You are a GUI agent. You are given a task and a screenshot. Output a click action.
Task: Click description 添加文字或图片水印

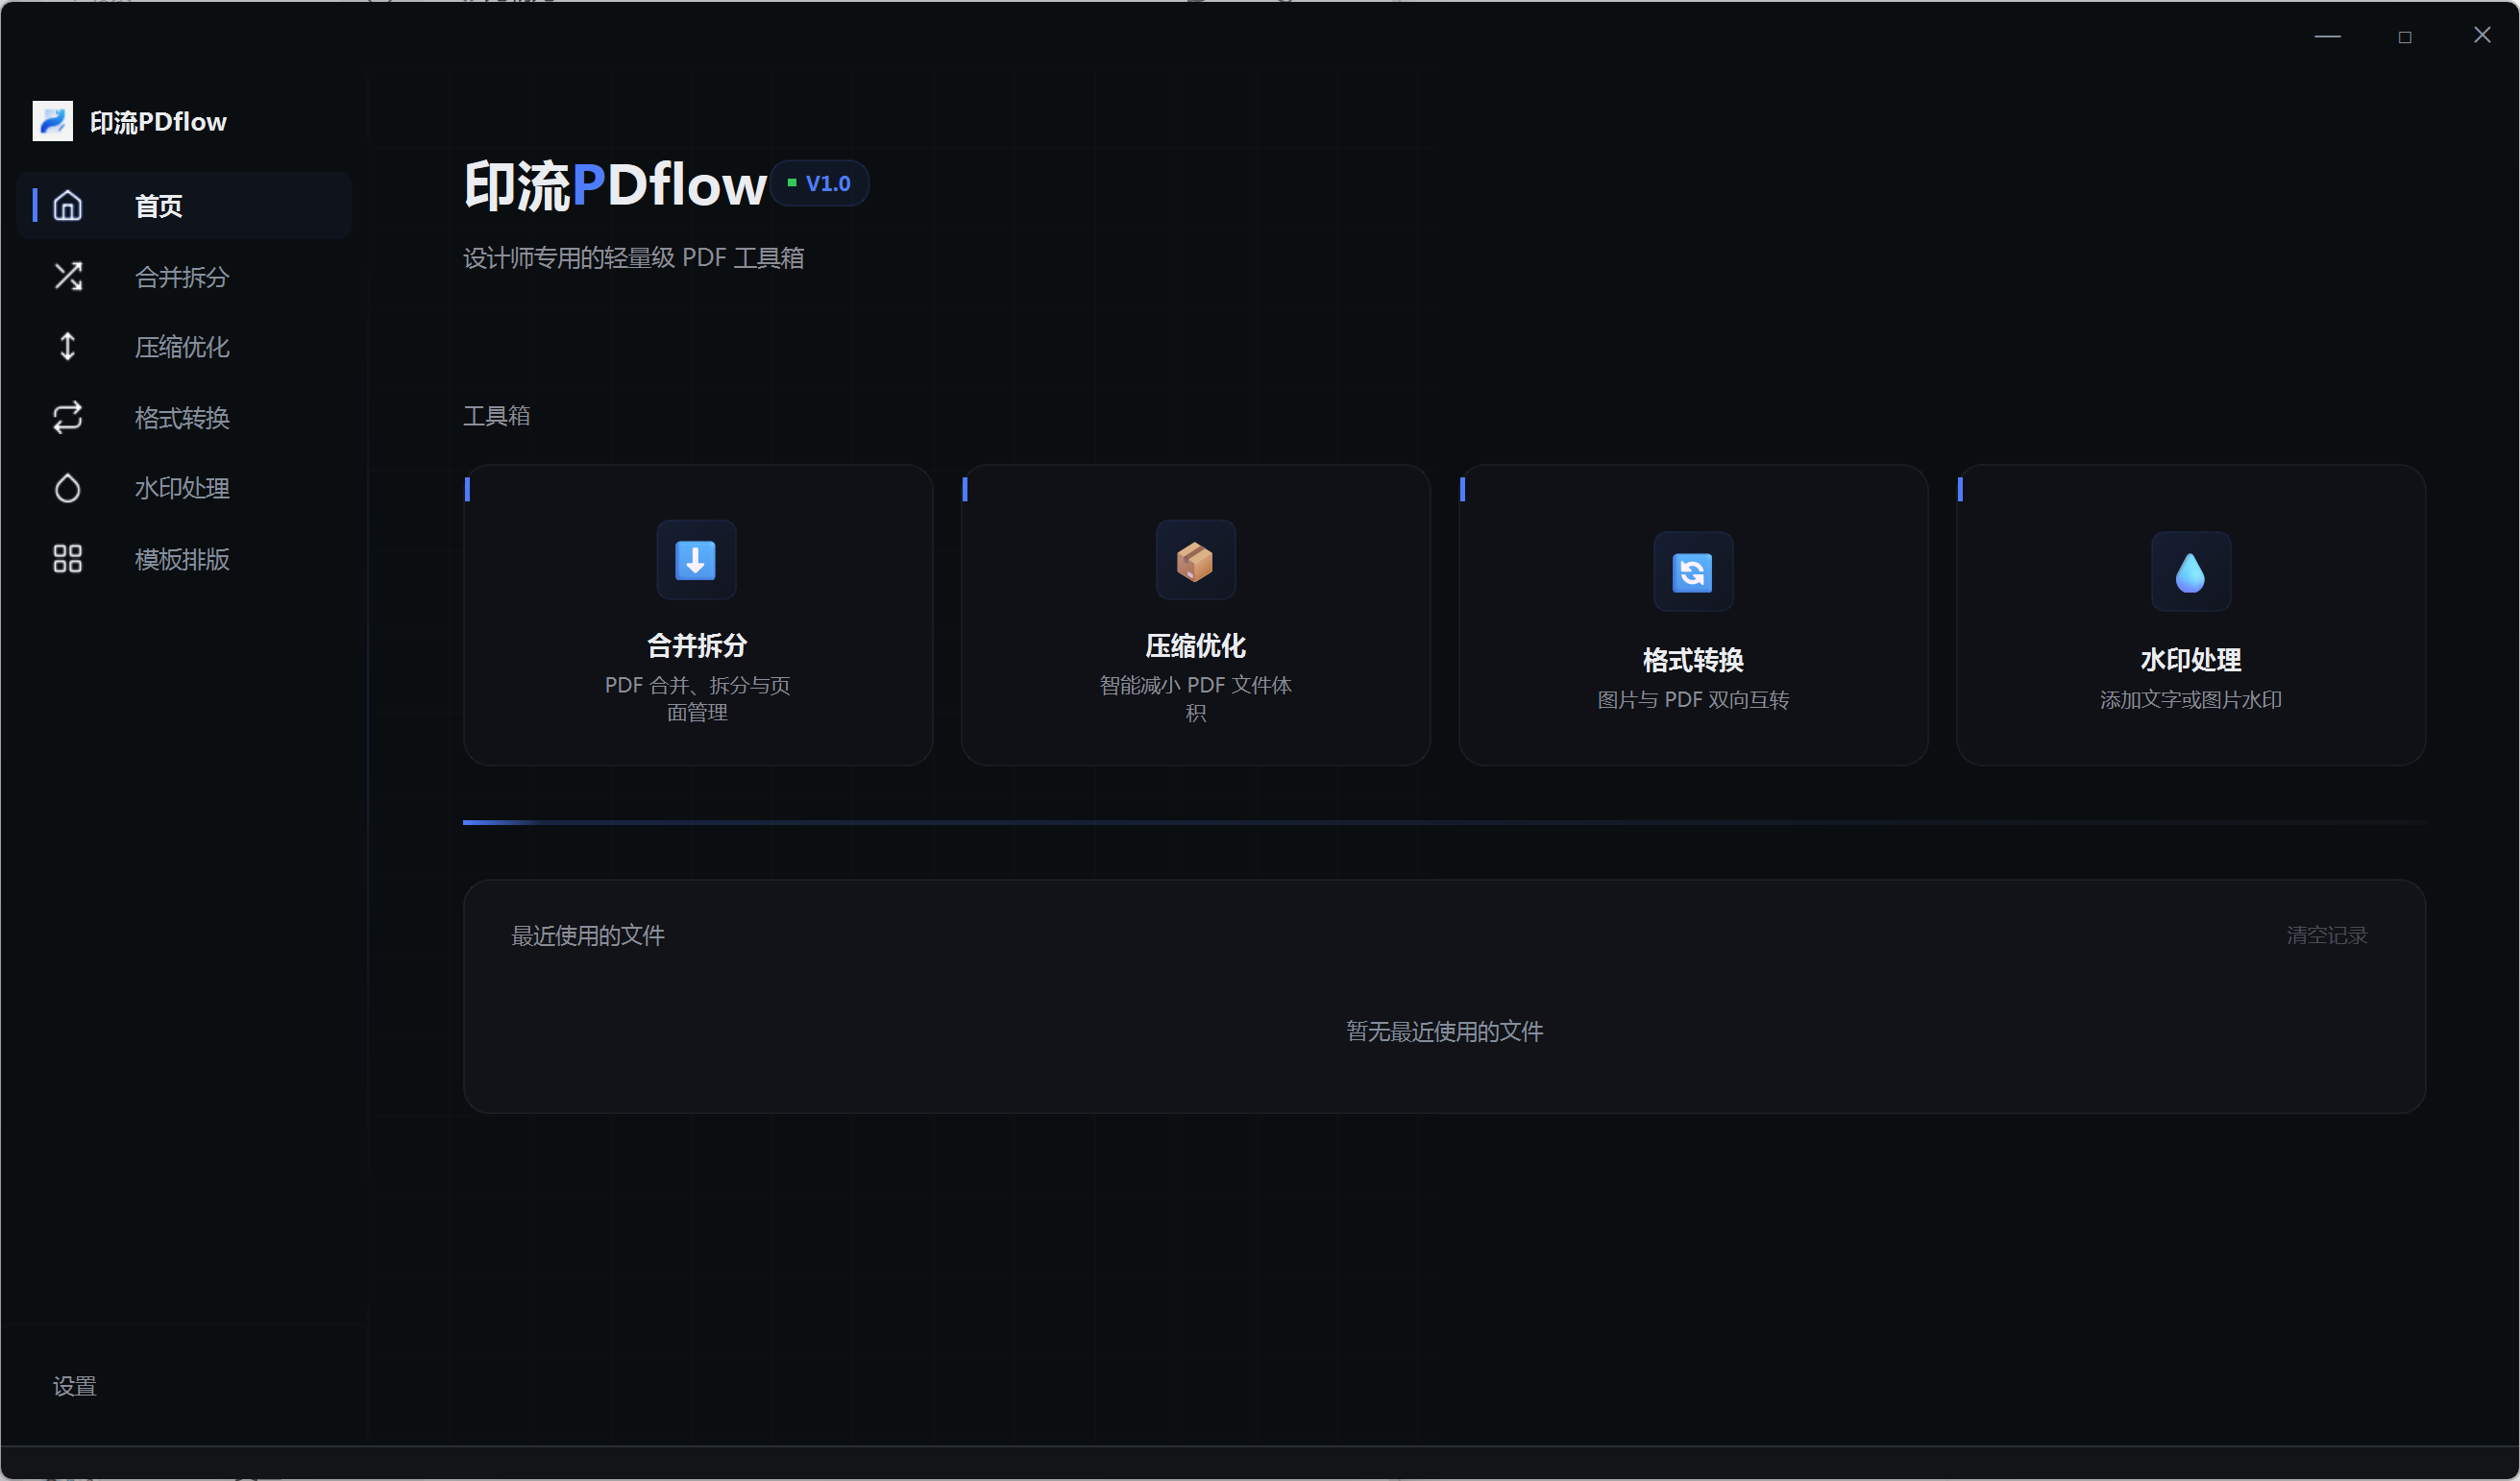[x=2190, y=700]
